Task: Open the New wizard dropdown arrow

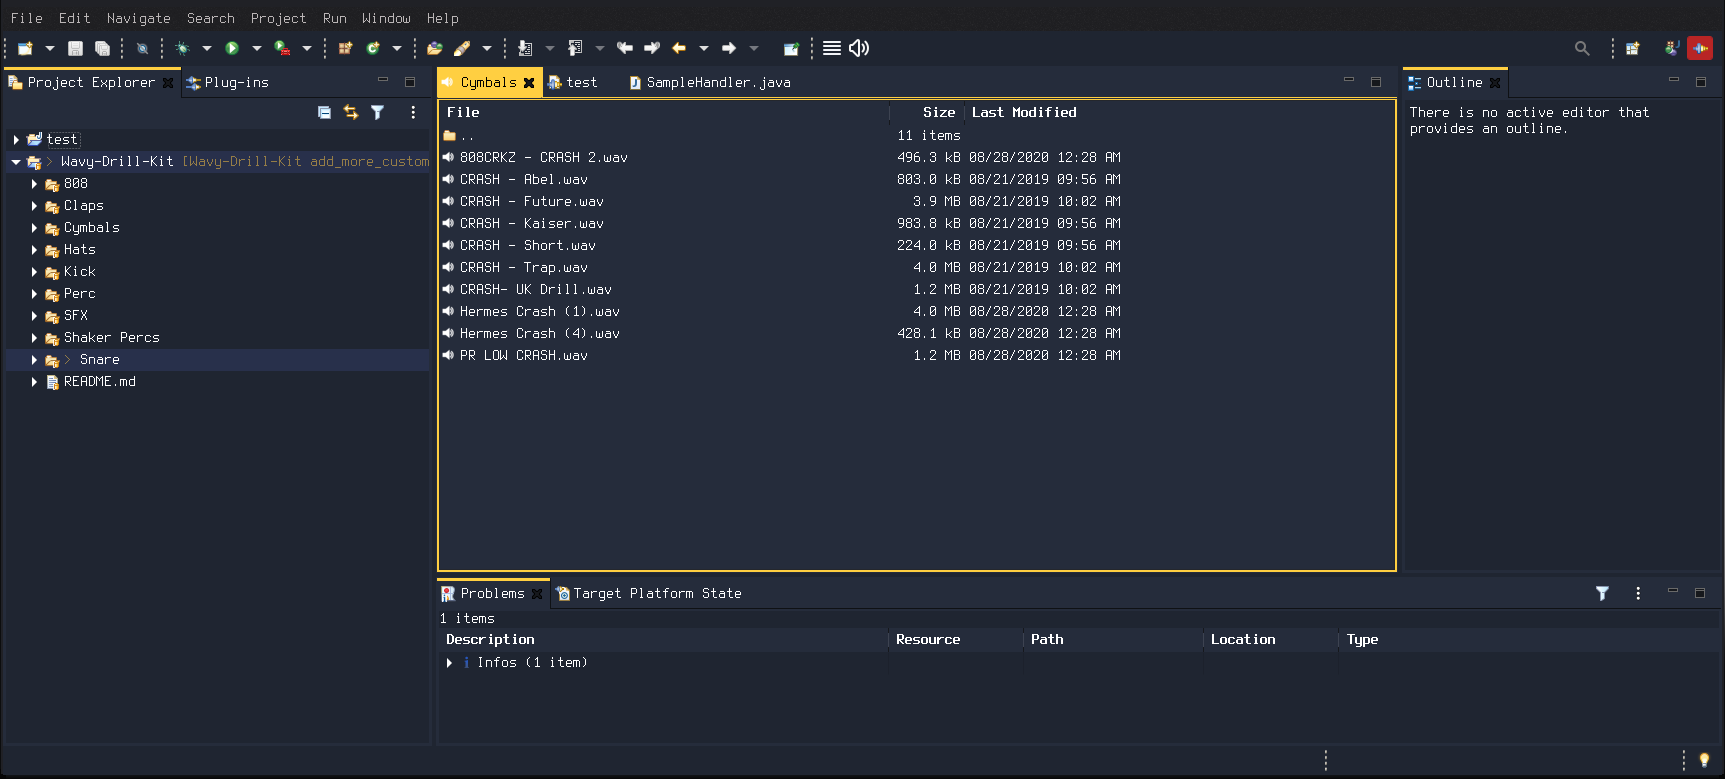Action: (49, 48)
